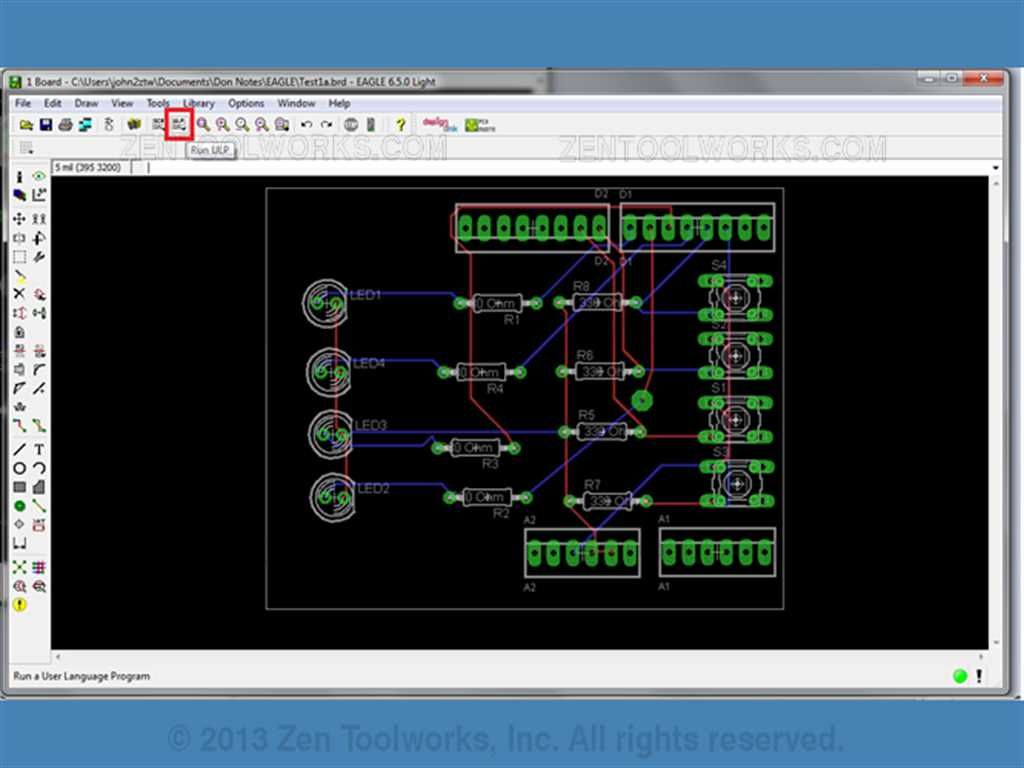1024x768 pixels.
Task: Open Help with the yellow question mark
Action: 401,125
